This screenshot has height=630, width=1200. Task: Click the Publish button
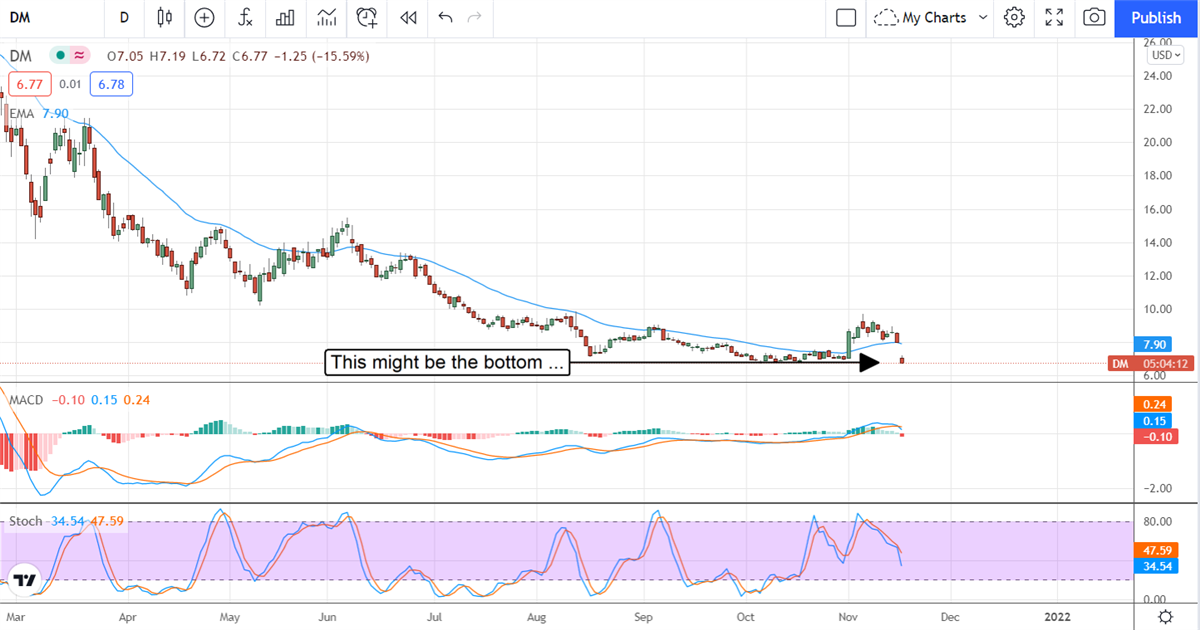1156,17
